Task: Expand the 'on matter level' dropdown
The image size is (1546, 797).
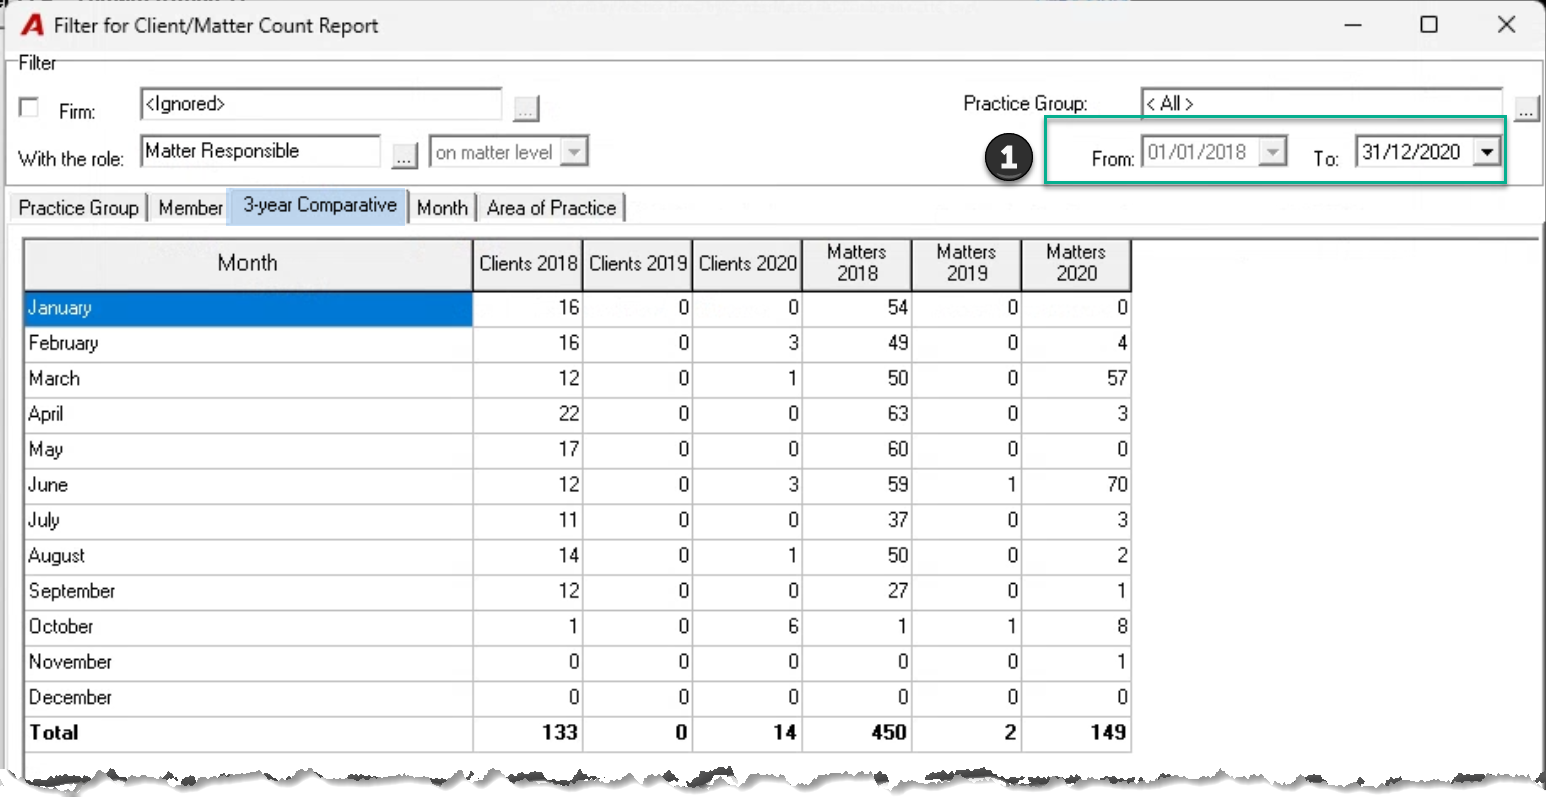Action: point(573,152)
